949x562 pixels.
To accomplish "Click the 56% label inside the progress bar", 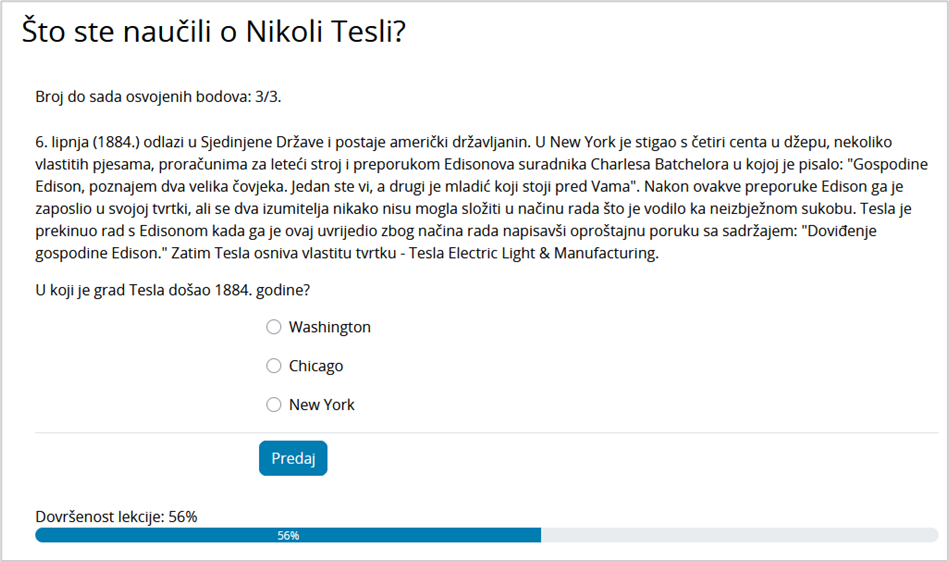I will (x=288, y=536).
